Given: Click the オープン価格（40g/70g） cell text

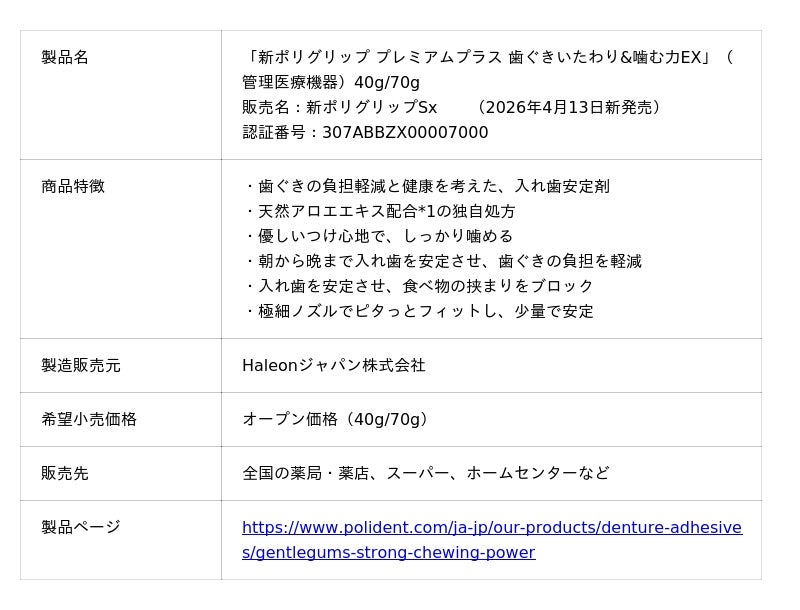Looking at the screenshot, I should [x=338, y=420].
